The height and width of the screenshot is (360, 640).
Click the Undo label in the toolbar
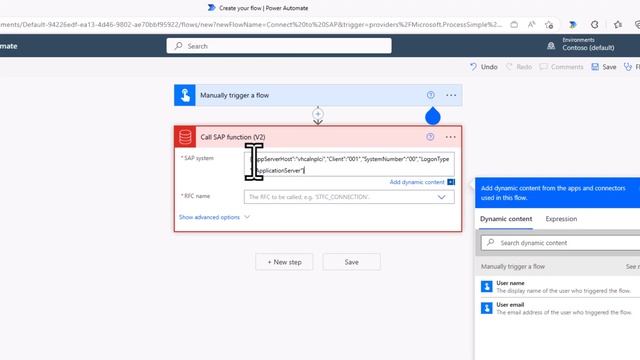pyautogui.click(x=489, y=67)
